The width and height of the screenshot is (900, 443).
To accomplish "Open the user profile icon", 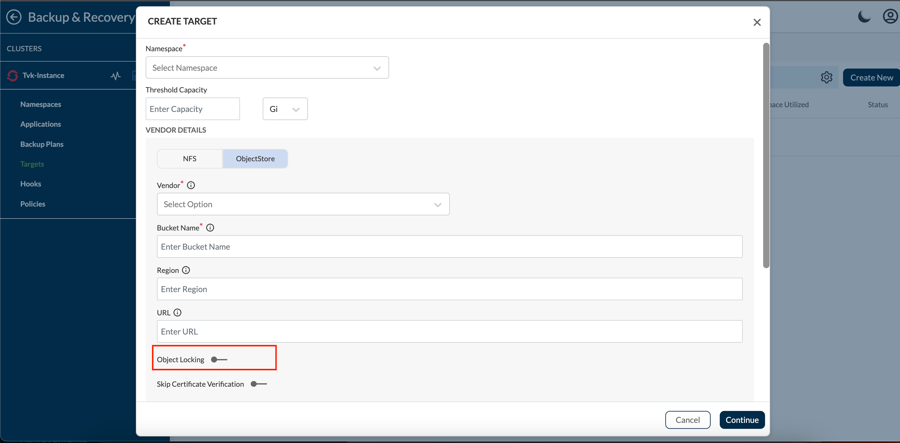I will click(889, 17).
